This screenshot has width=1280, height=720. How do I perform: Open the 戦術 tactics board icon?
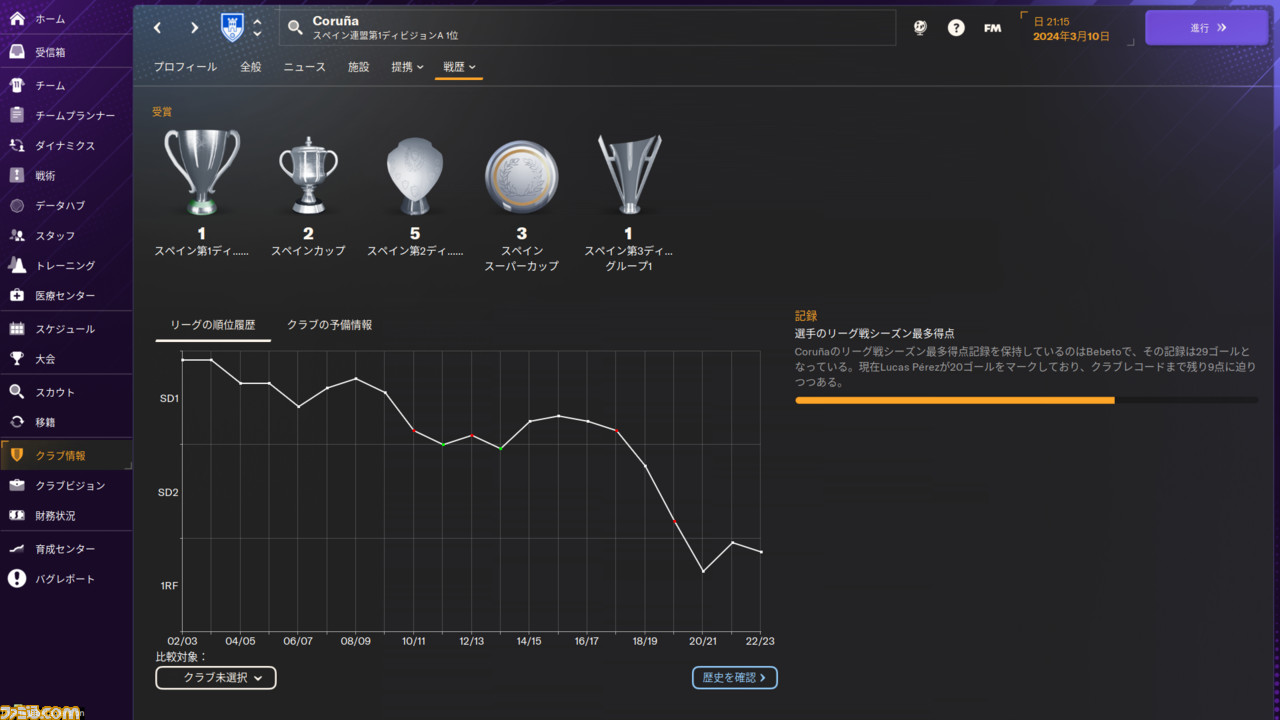click(x=17, y=175)
